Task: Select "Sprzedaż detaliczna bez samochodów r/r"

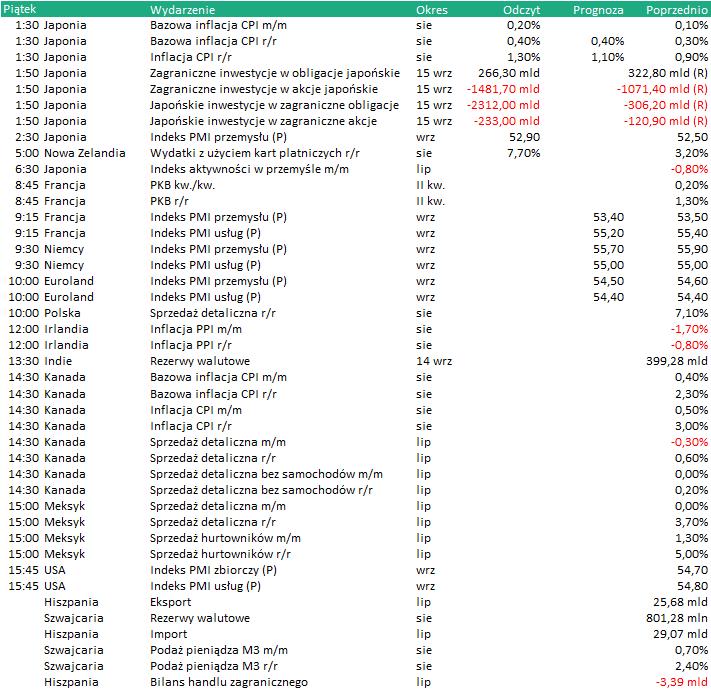Action: tap(261, 490)
